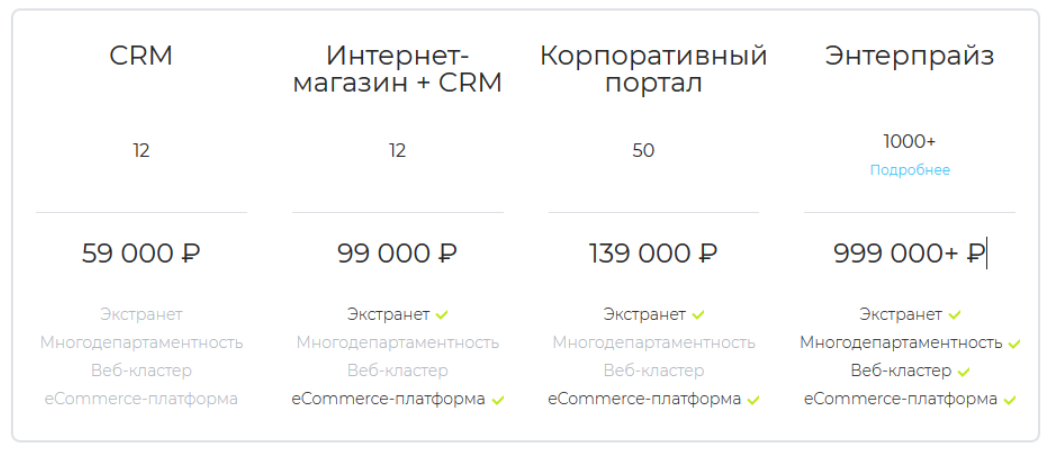Click the 59 000 ₽ price
1059x458 pixels.
pyautogui.click(x=141, y=254)
